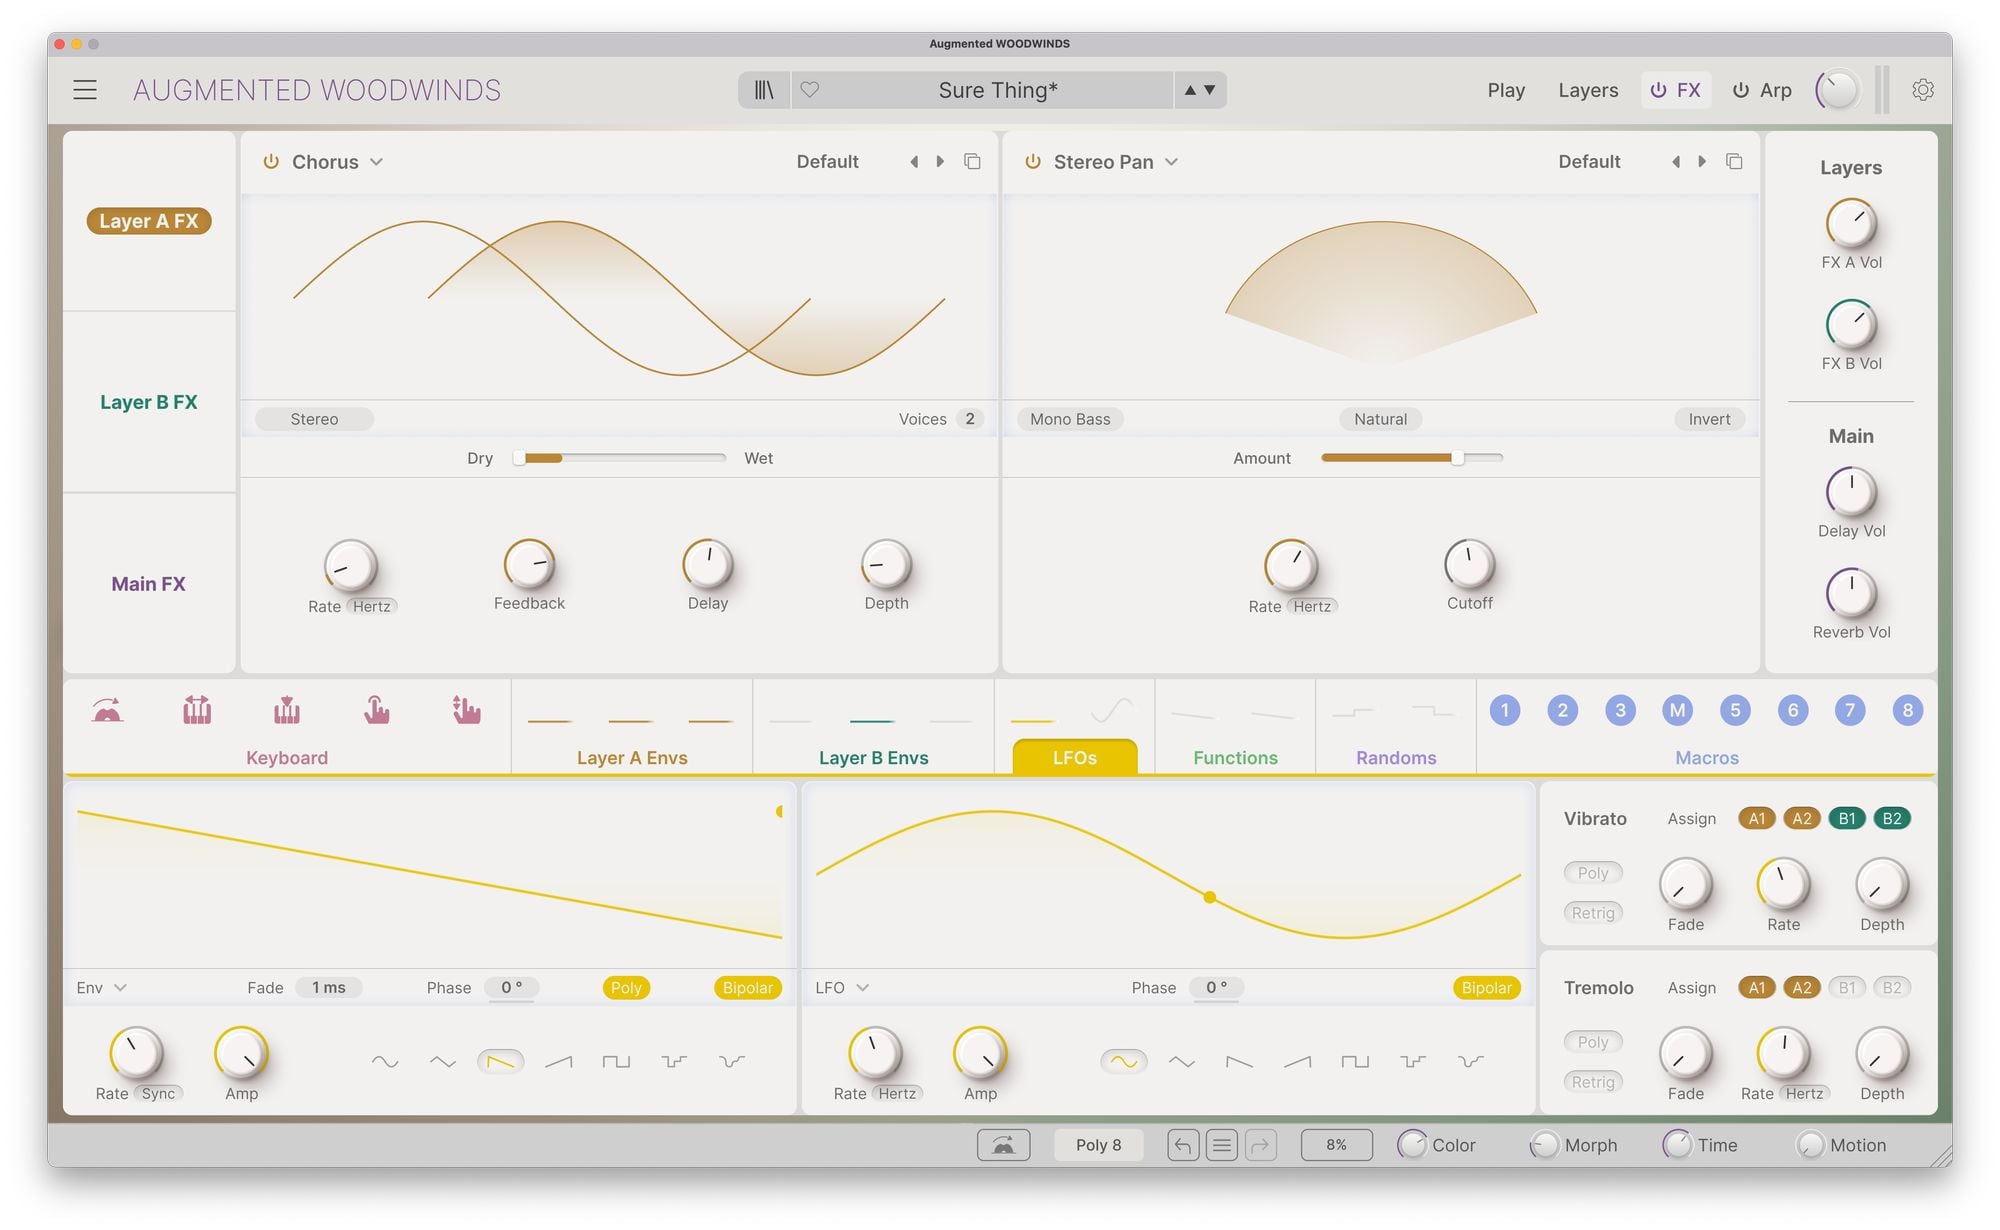The height and width of the screenshot is (1230, 2000).
Task: Click the Mono Bass button
Action: tap(1070, 419)
